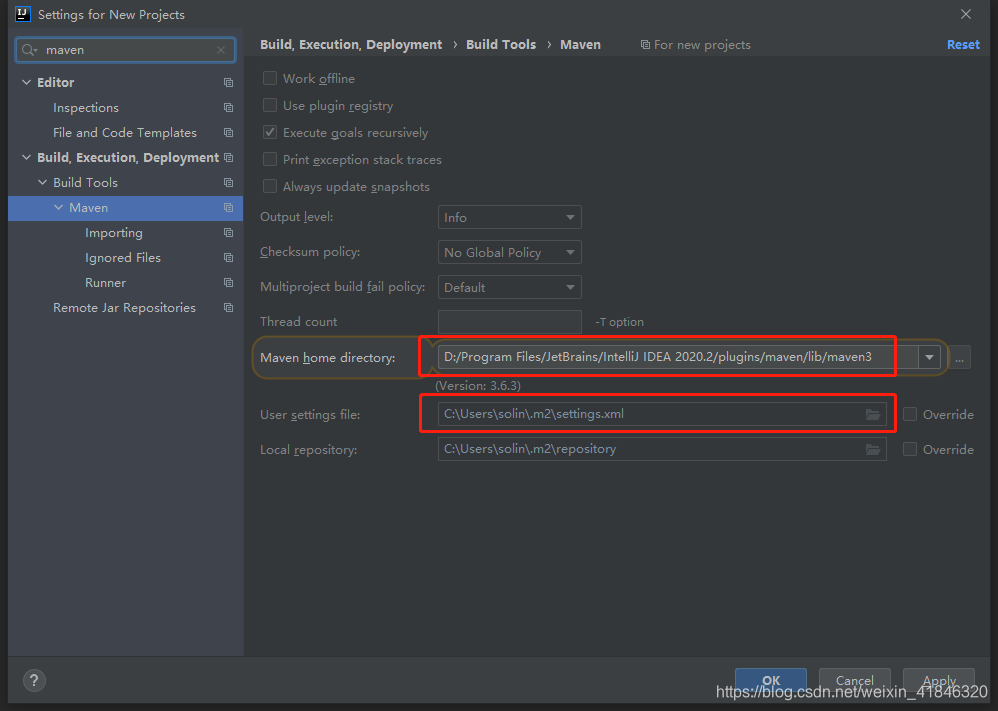This screenshot has height=711, width=998.
Task: Click Build, Execution, Deployment breadcrumb
Action: pos(351,45)
